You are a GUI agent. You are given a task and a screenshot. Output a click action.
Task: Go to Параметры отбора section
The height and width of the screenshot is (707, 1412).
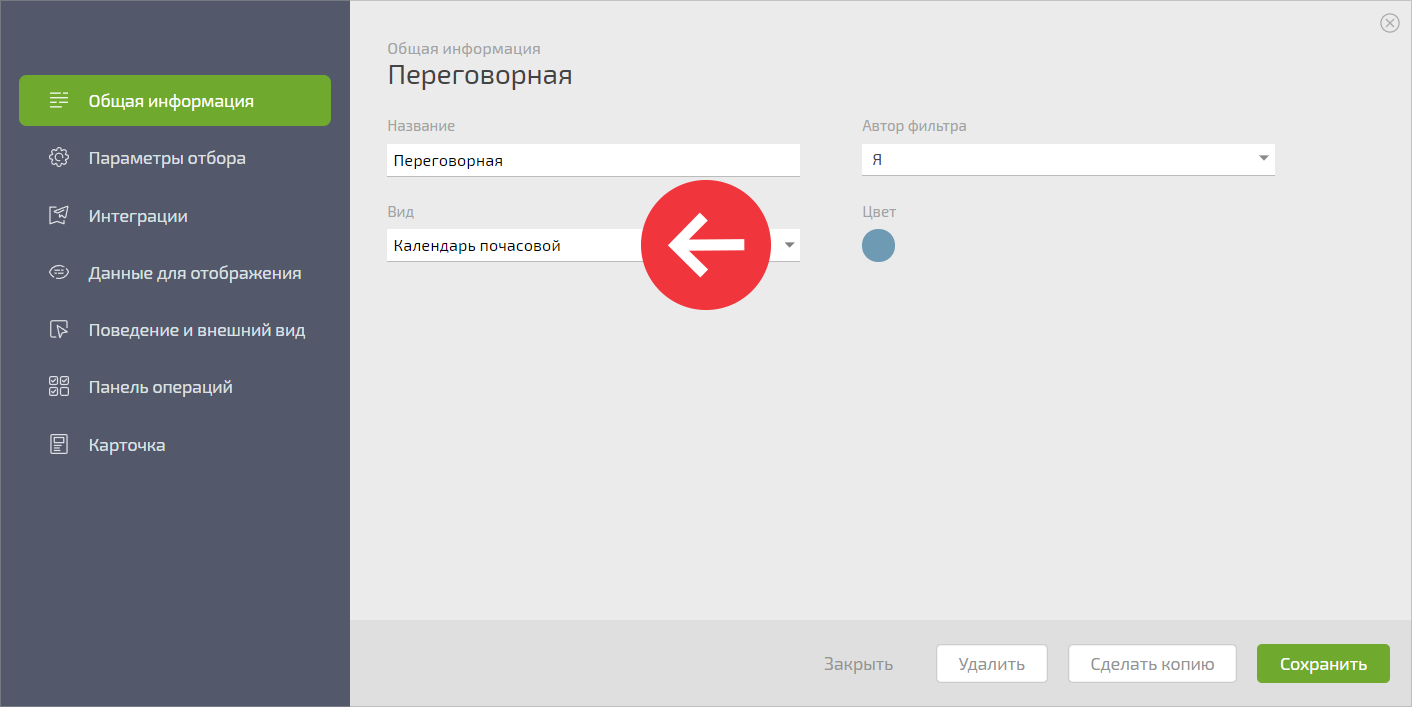click(175, 158)
